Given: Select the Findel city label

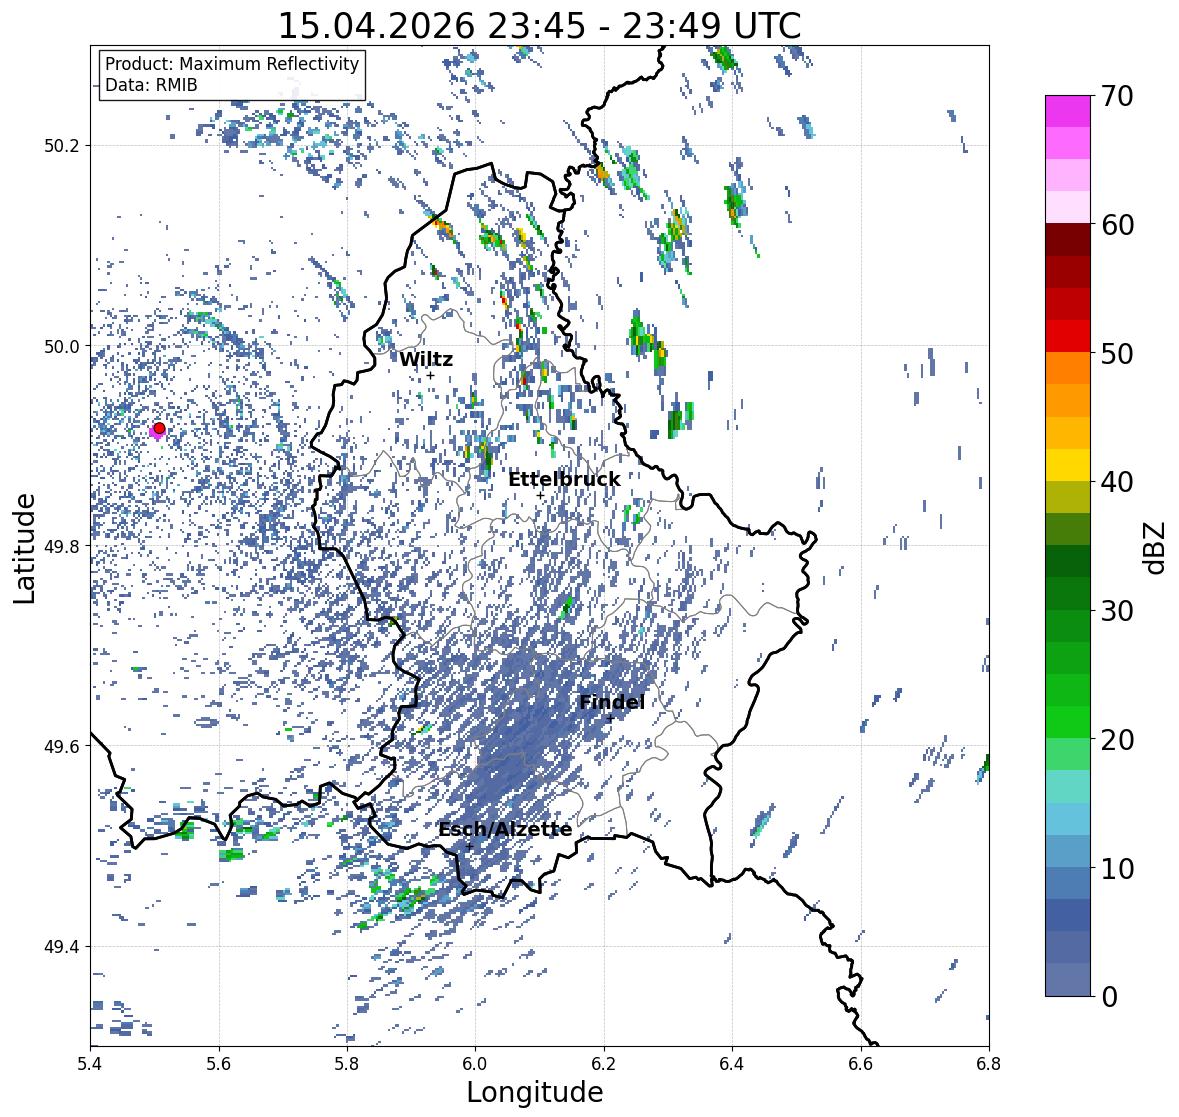Looking at the screenshot, I should 611,702.
